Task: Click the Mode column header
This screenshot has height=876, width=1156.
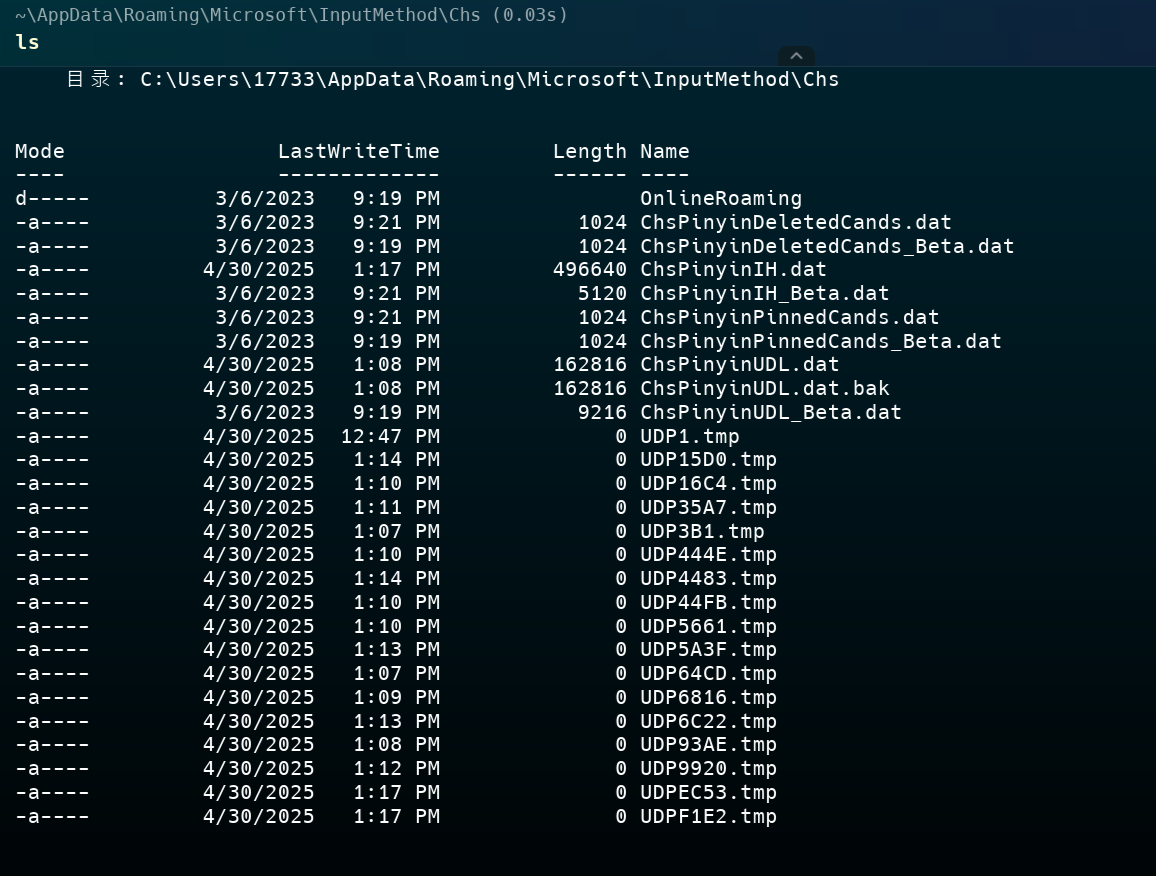Action: [40, 151]
